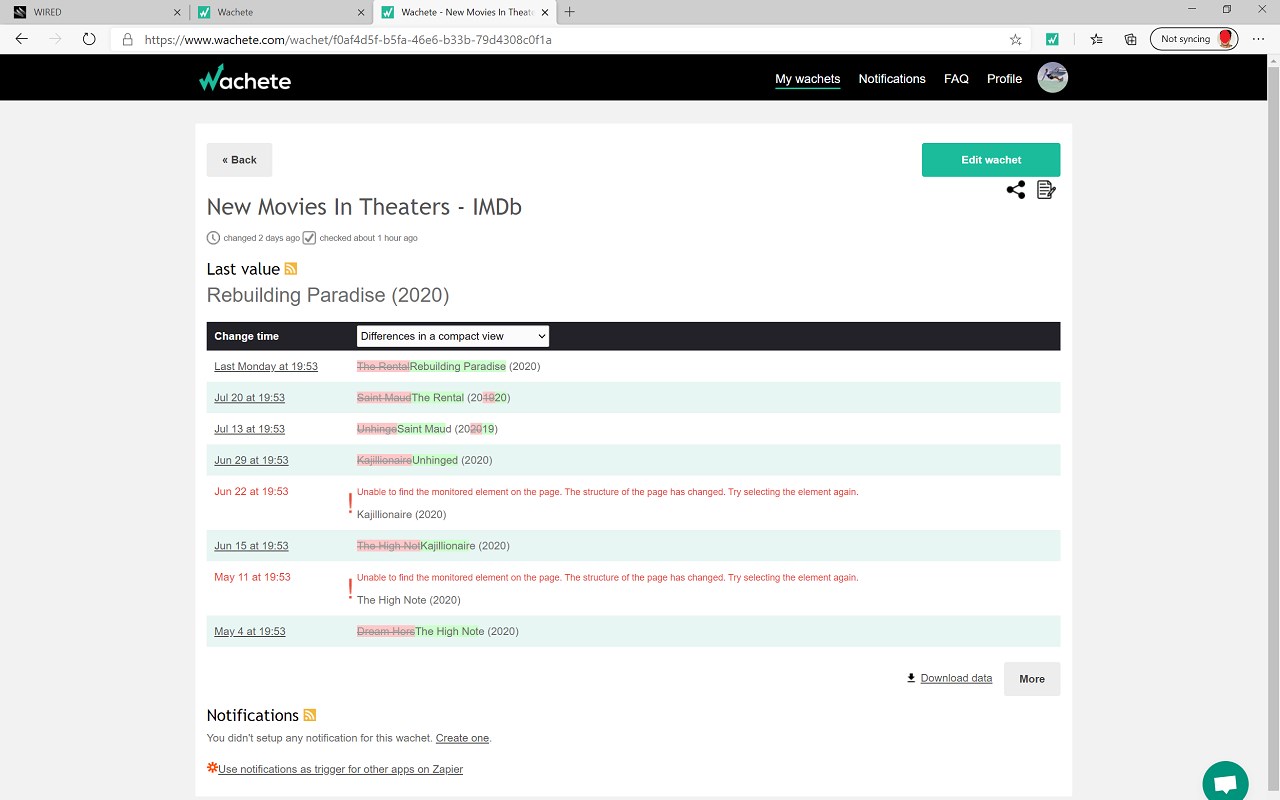The image size is (1280, 800).
Task: Click the download arrow icon
Action: click(x=911, y=678)
